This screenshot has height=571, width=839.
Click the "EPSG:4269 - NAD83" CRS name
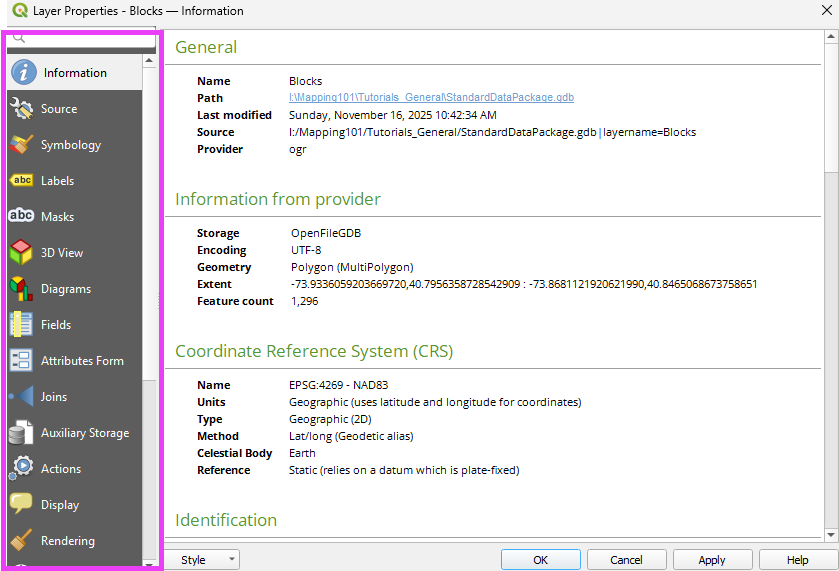(339, 385)
